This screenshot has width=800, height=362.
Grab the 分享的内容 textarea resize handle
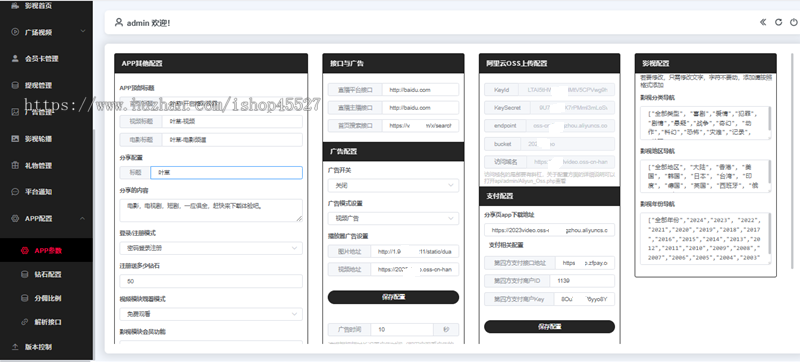(298, 218)
